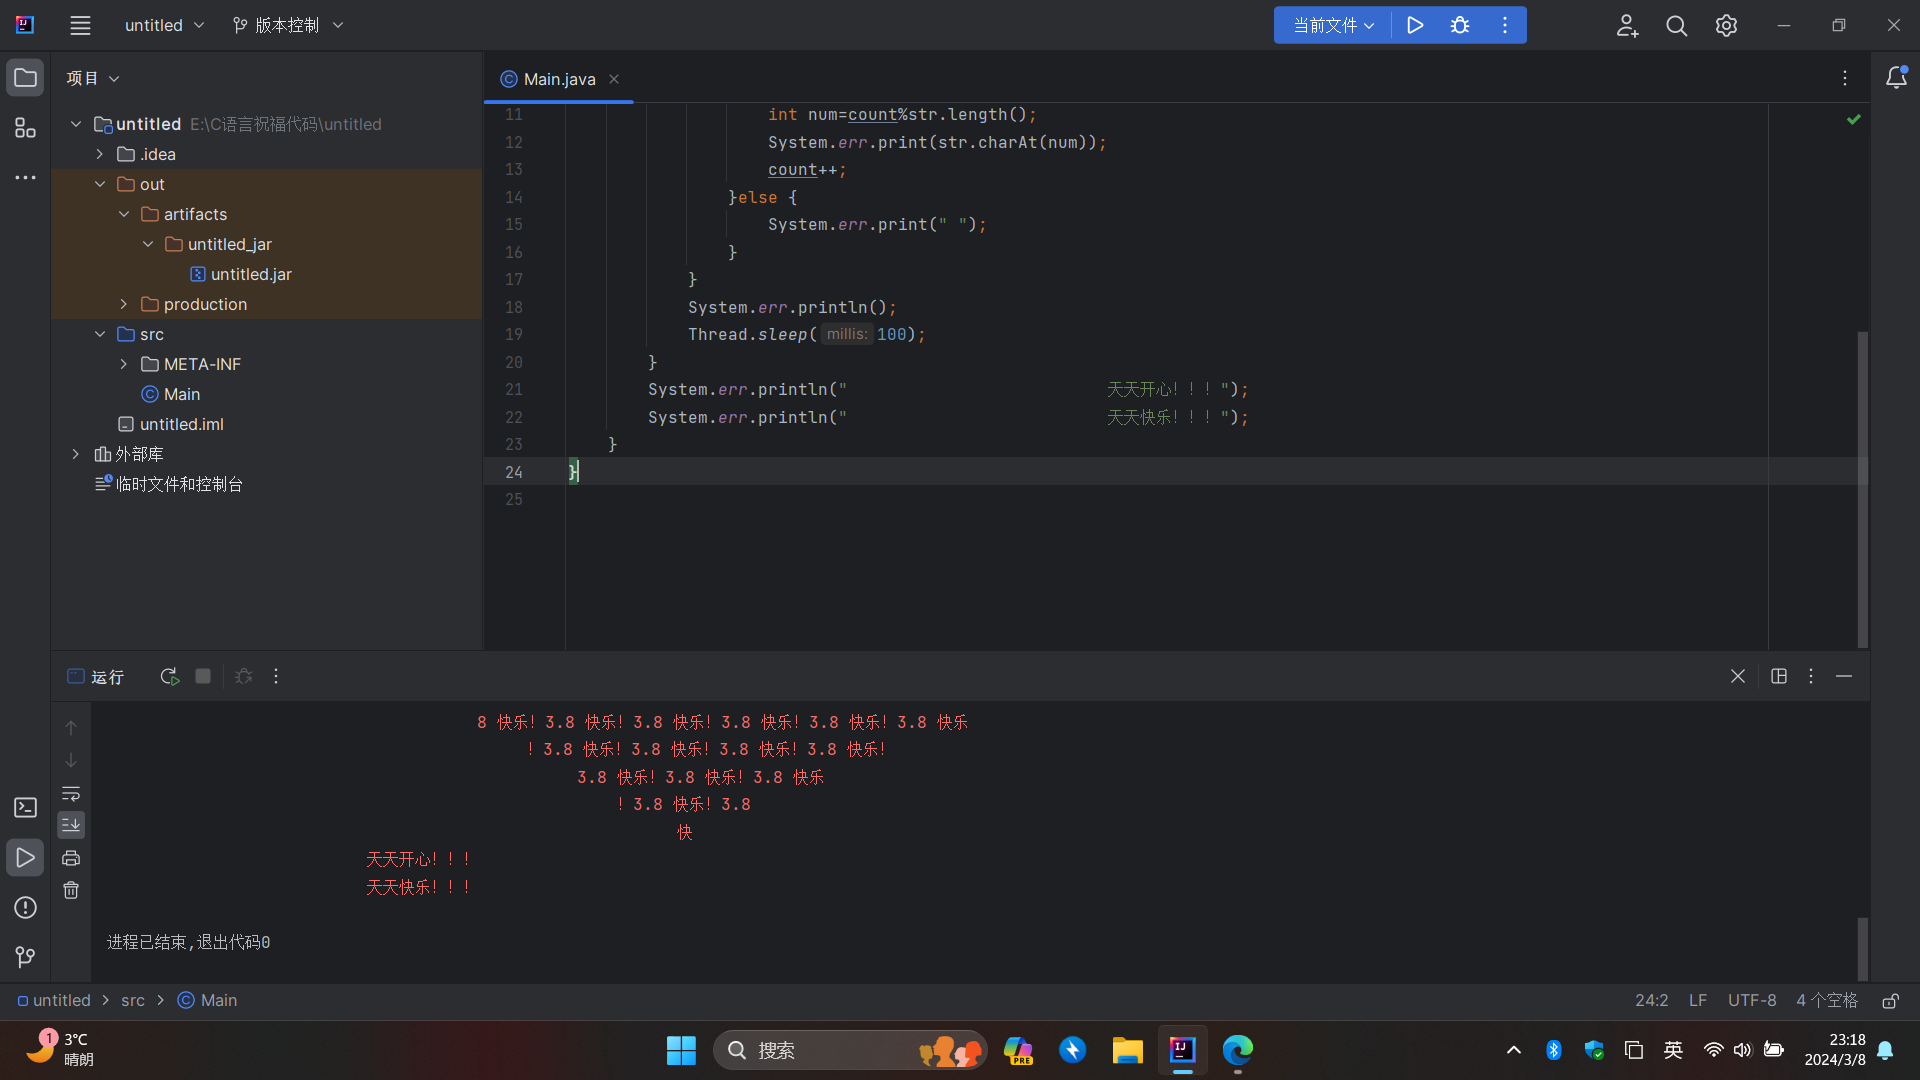Open the Git version control tool window

click(x=25, y=957)
